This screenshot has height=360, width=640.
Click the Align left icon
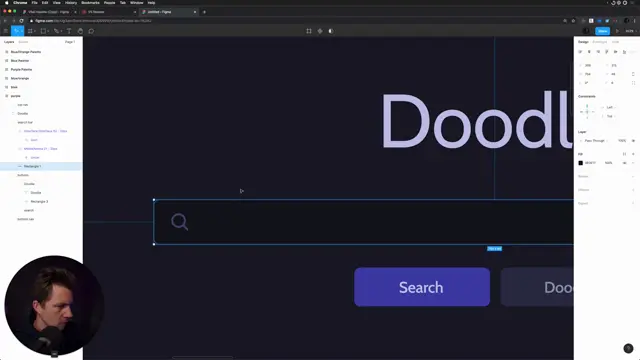[580, 52]
